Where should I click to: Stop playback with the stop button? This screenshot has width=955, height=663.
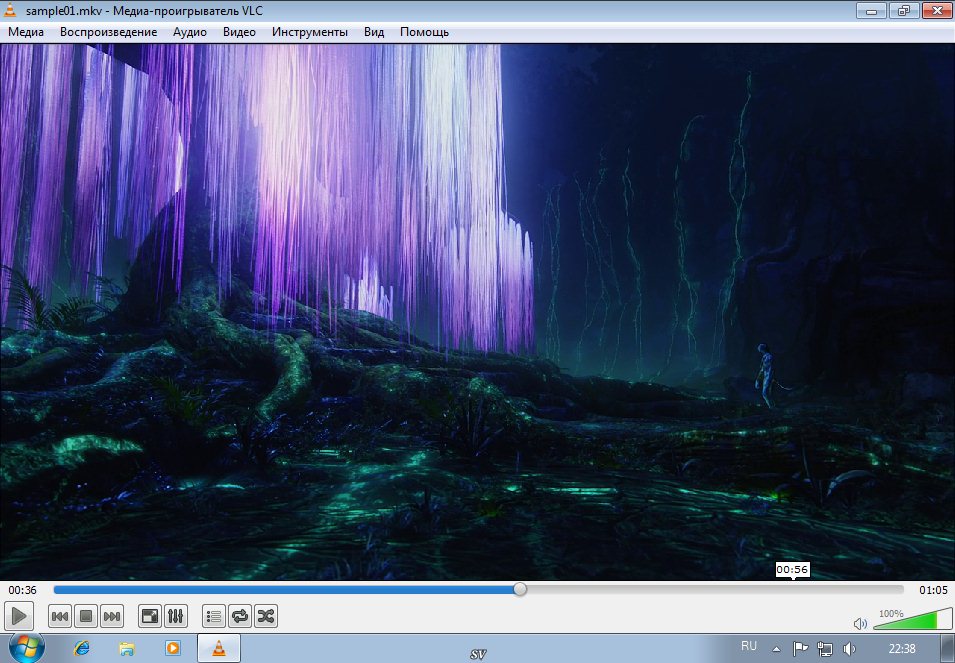(86, 616)
